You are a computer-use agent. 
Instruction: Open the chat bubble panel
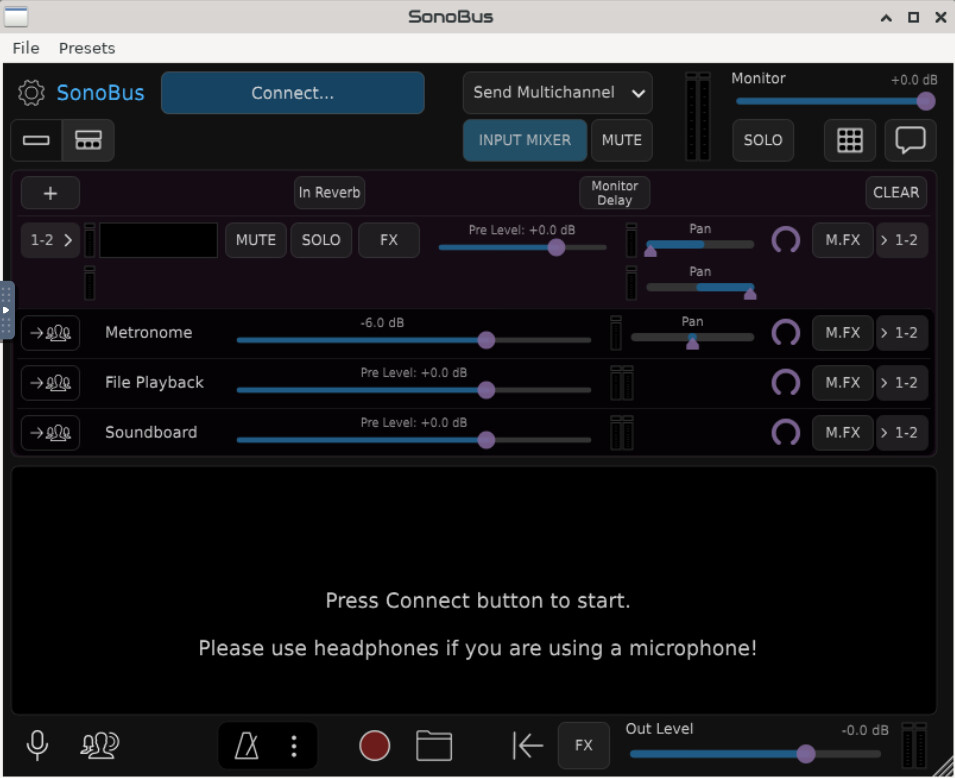910,141
